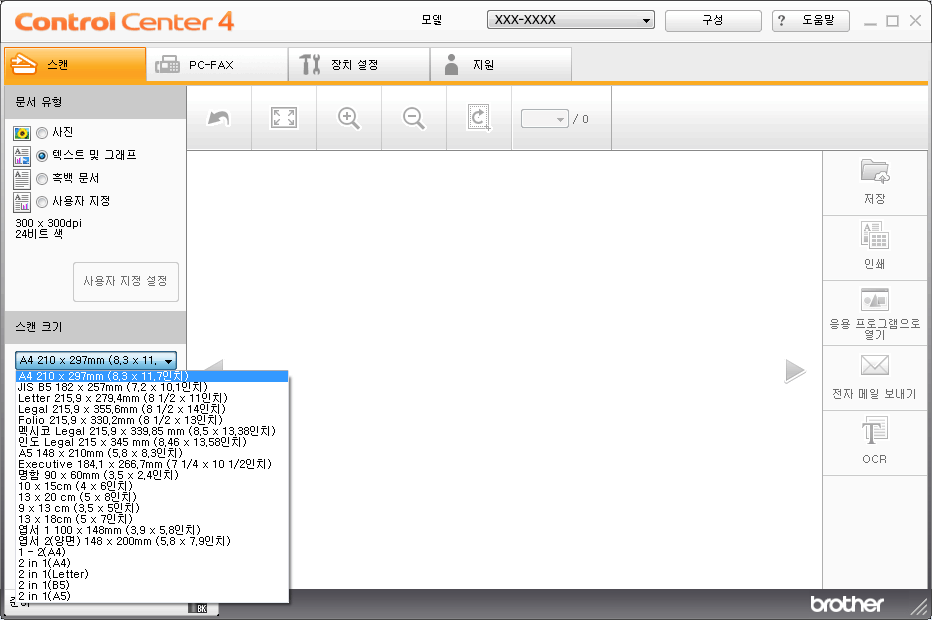Choose 명함 90 x 60mm option

tap(152, 475)
